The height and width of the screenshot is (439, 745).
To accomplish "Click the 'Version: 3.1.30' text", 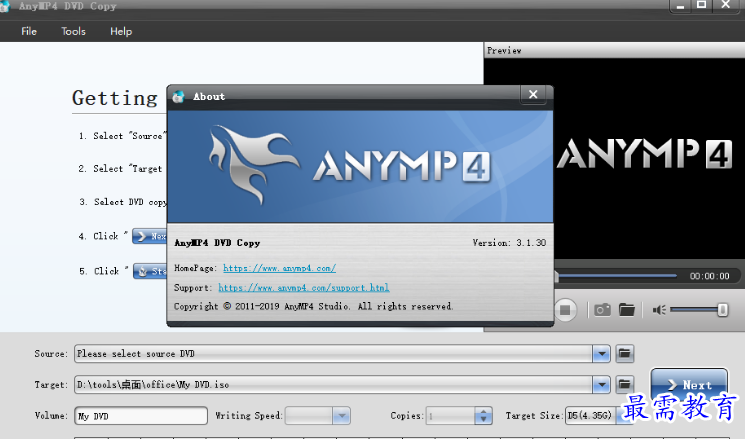I will 509,243.
